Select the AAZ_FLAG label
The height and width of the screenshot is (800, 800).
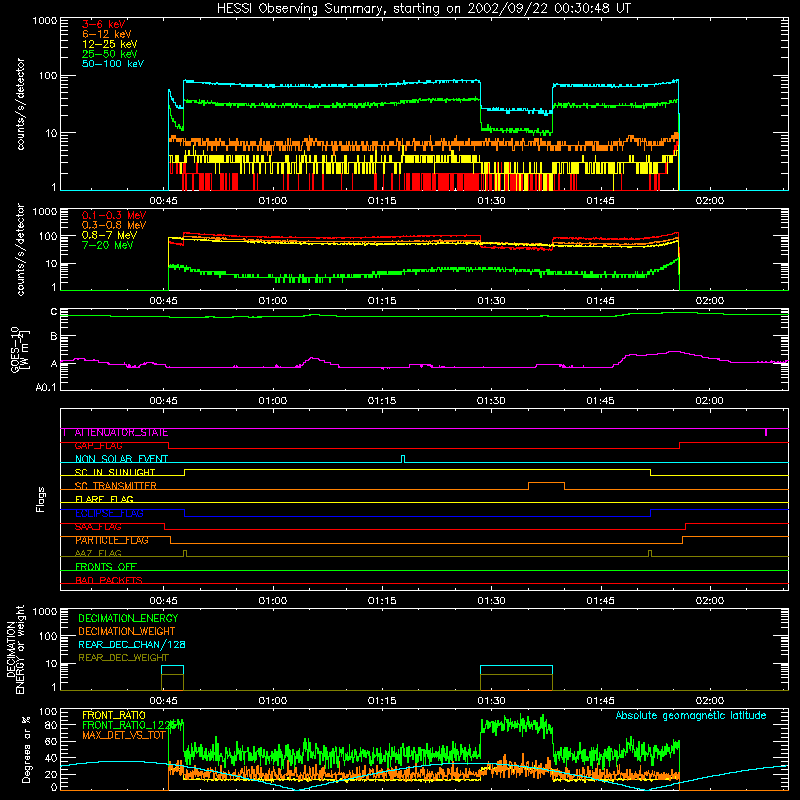click(98, 553)
